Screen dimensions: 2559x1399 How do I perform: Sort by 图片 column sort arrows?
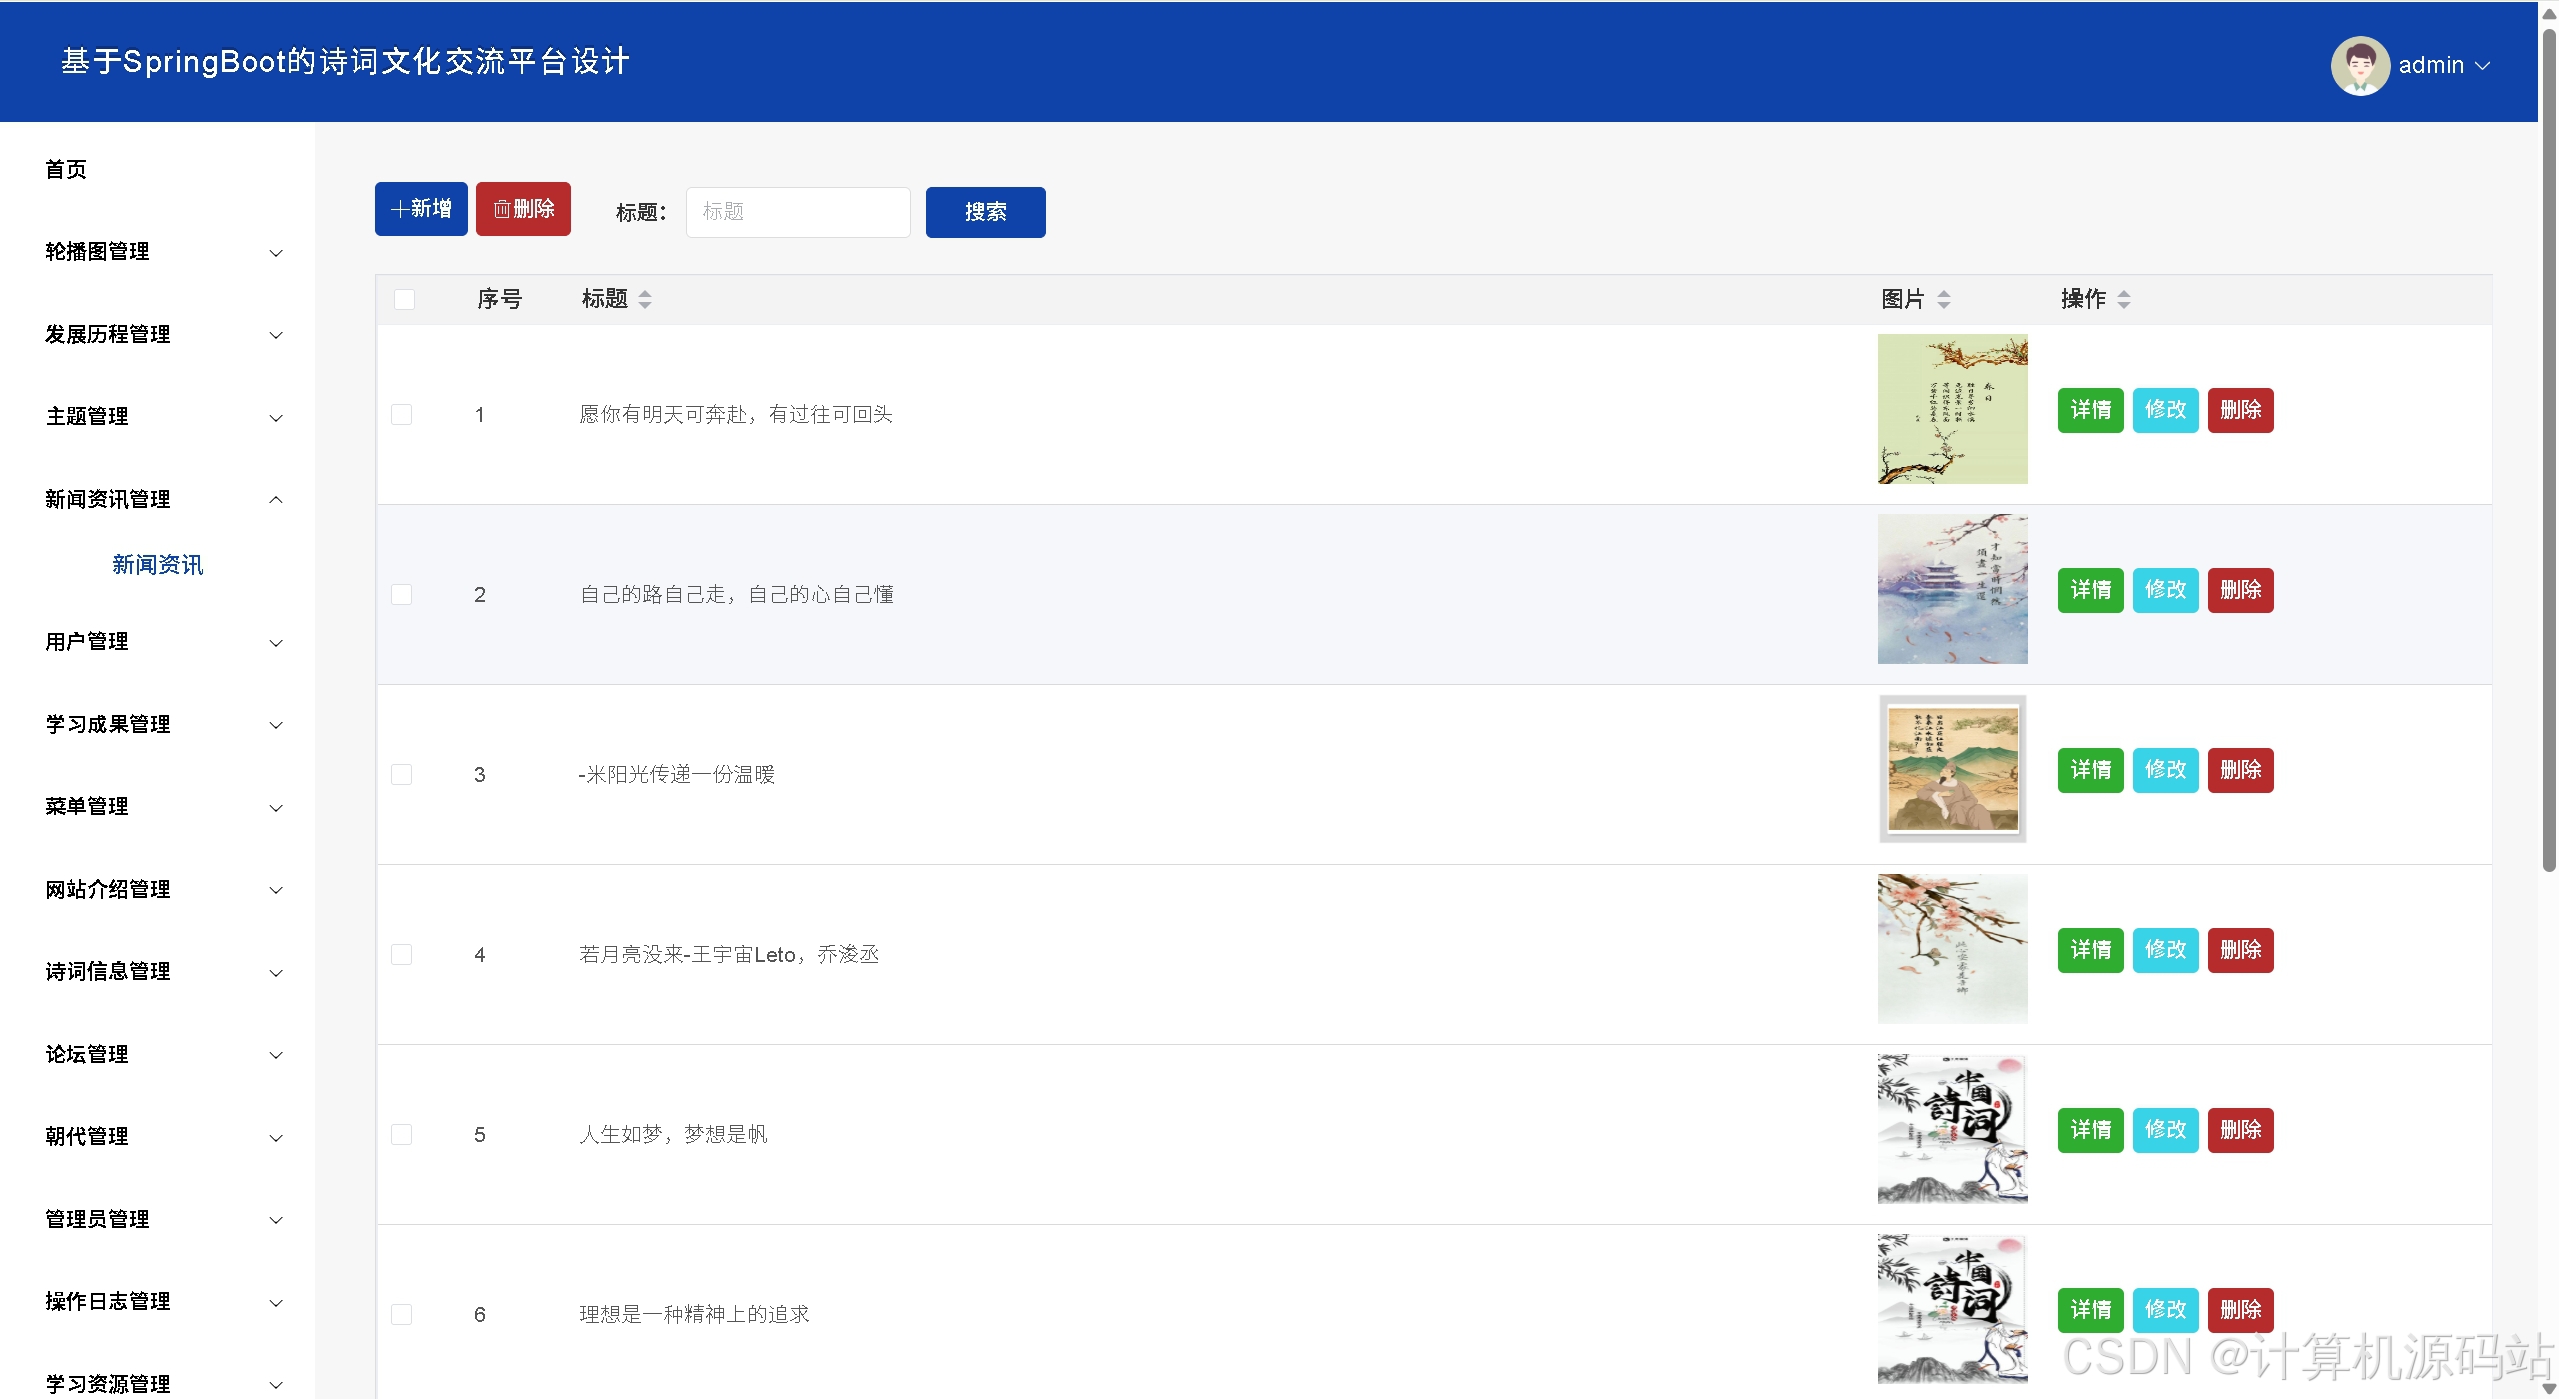coord(1944,299)
